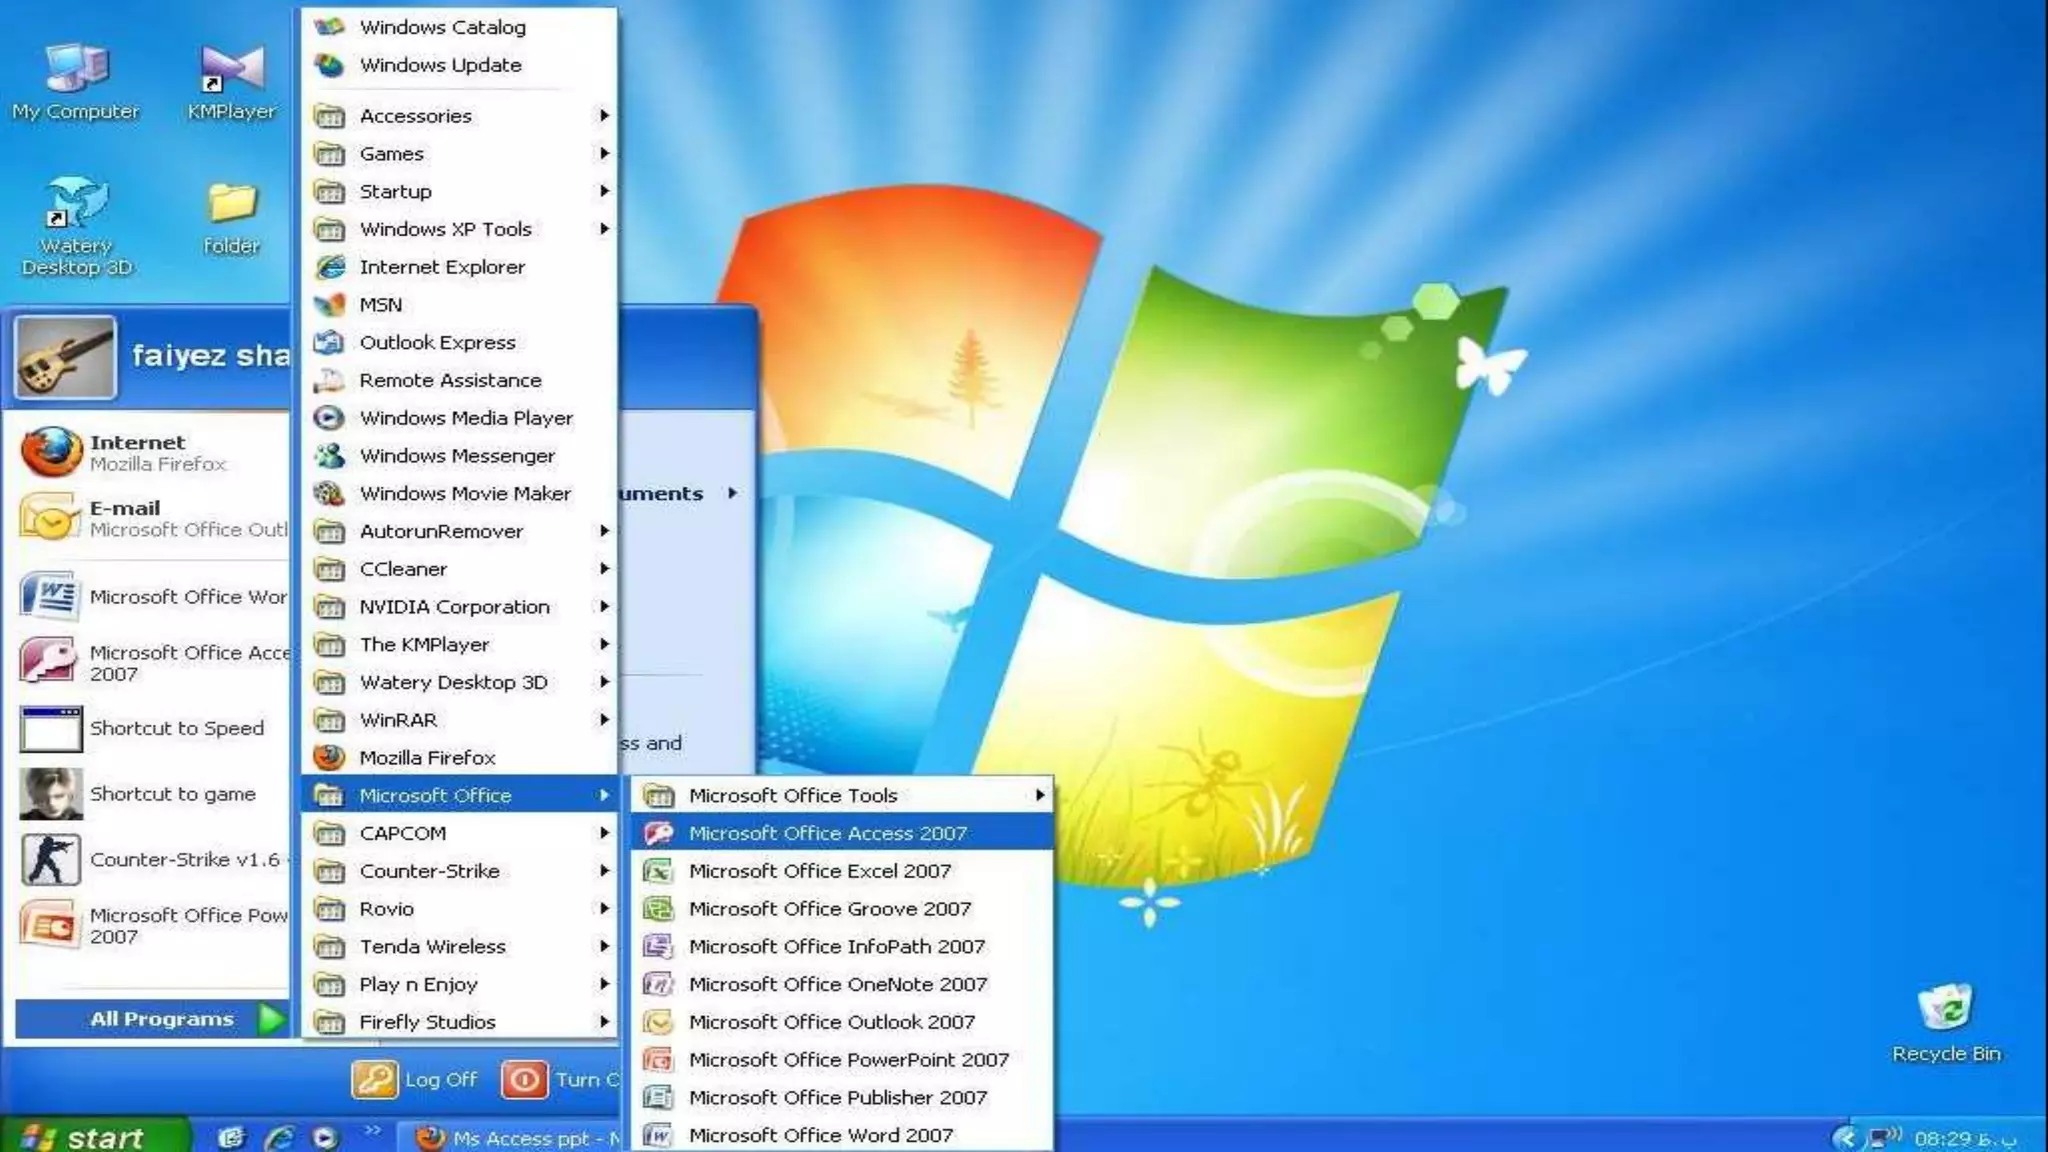2048x1152 pixels.
Task: Select Microsoft Office Access 2007 entry
Action: tap(827, 833)
